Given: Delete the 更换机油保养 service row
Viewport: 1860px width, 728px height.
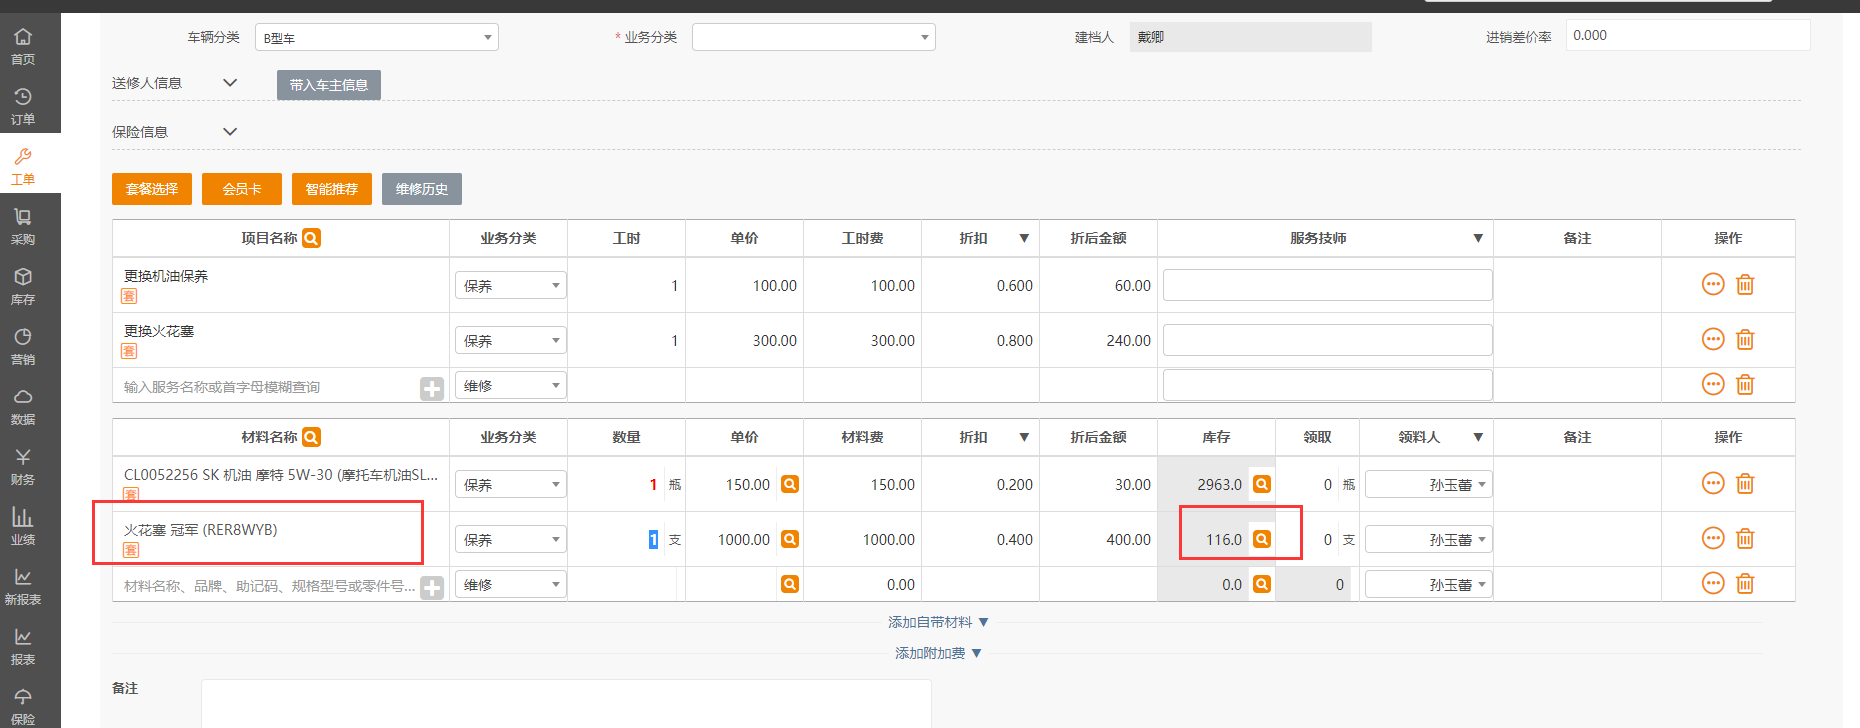Looking at the screenshot, I should pyautogui.click(x=1745, y=284).
